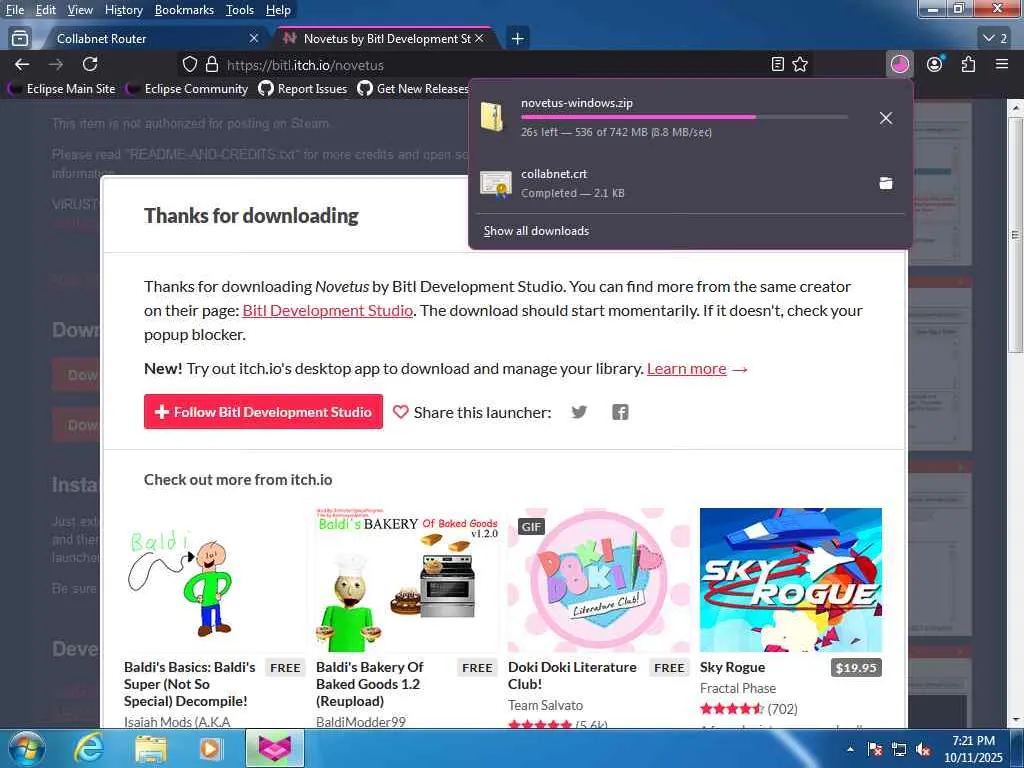Click the novetus-windows.zip file icon
1024x768 pixels.
tap(493, 117)
